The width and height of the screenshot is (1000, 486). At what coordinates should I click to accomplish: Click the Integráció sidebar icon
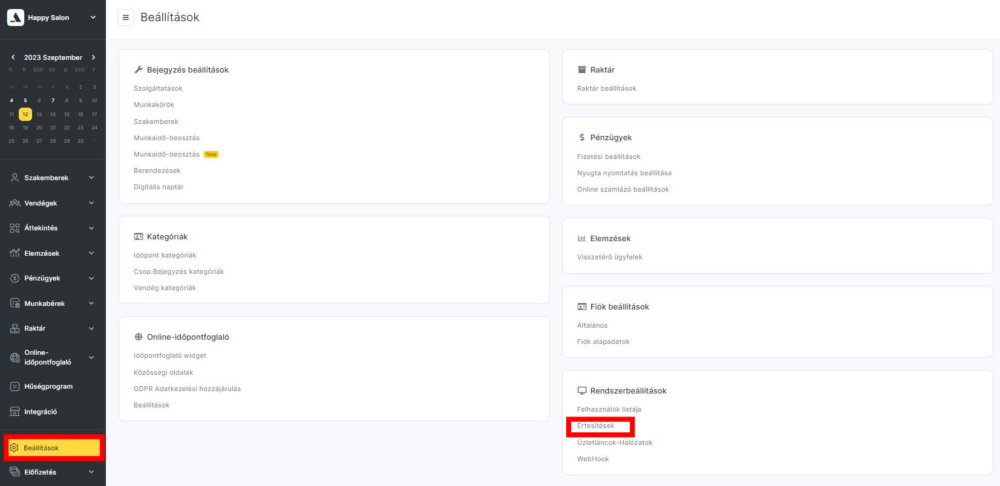[x=15, y=411]
